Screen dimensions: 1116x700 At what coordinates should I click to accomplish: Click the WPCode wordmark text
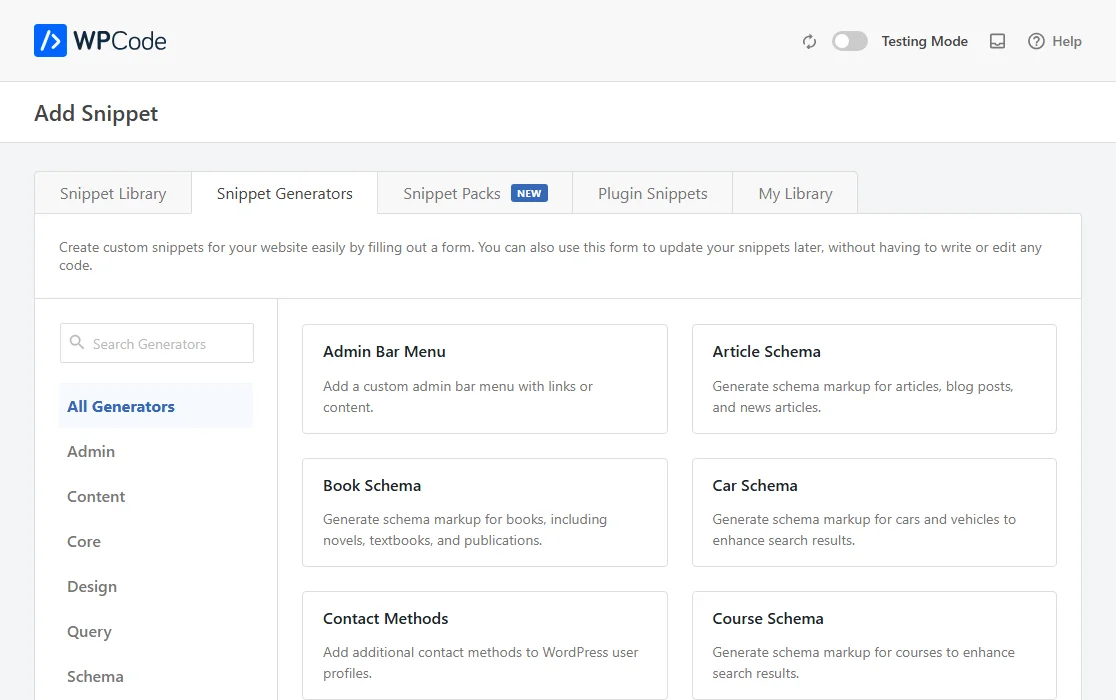point(120,41)
